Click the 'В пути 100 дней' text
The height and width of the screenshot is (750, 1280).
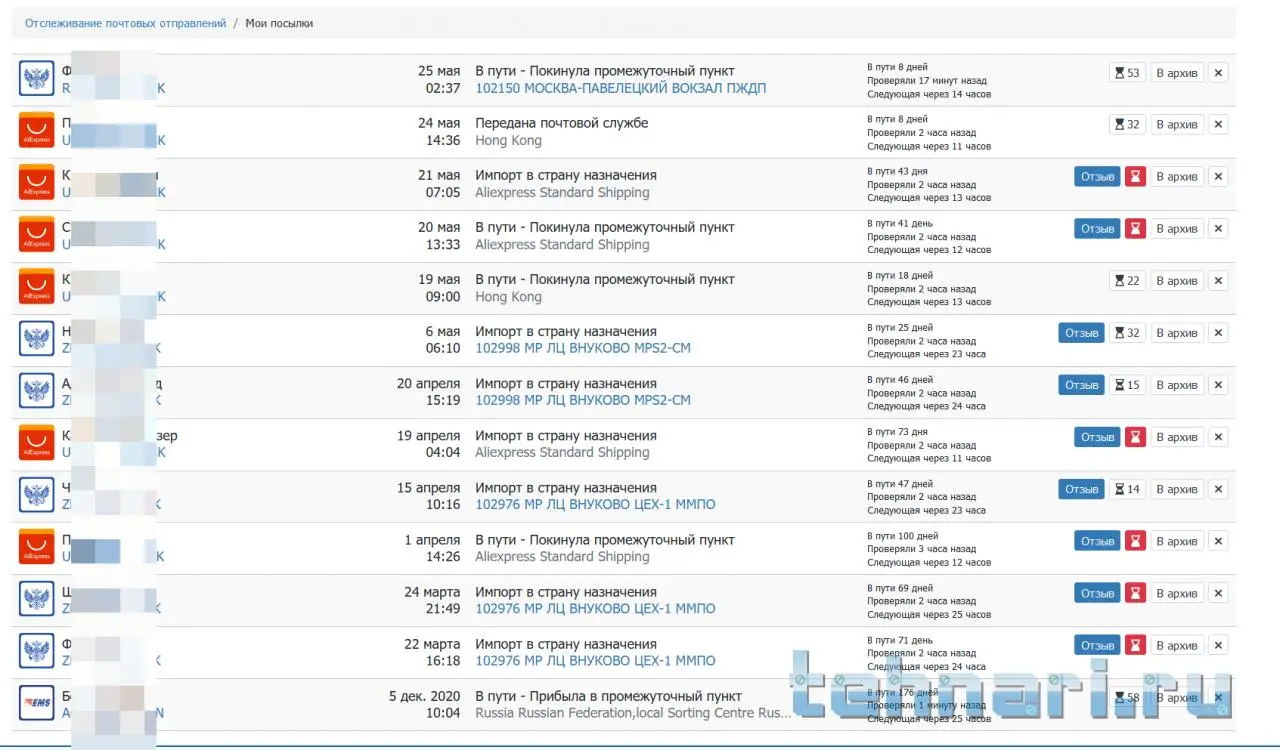(902, 536)
